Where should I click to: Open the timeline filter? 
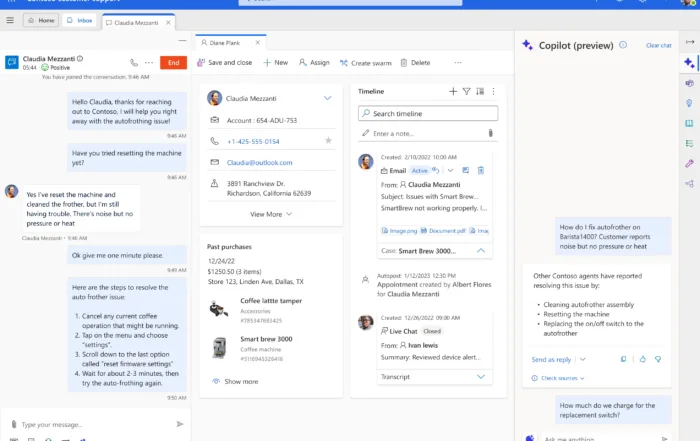(466, 92)
